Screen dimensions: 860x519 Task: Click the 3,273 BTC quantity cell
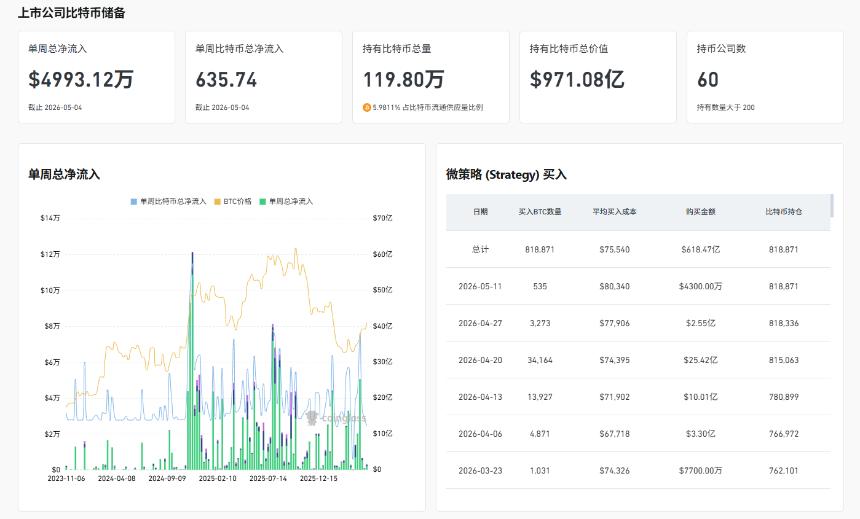(540, 323)
